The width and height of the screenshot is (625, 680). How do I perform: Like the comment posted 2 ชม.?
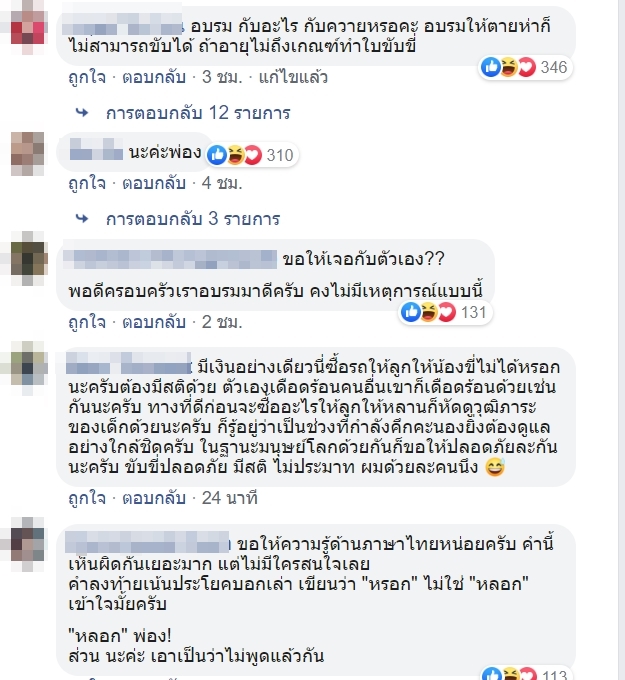pos(87,322)
